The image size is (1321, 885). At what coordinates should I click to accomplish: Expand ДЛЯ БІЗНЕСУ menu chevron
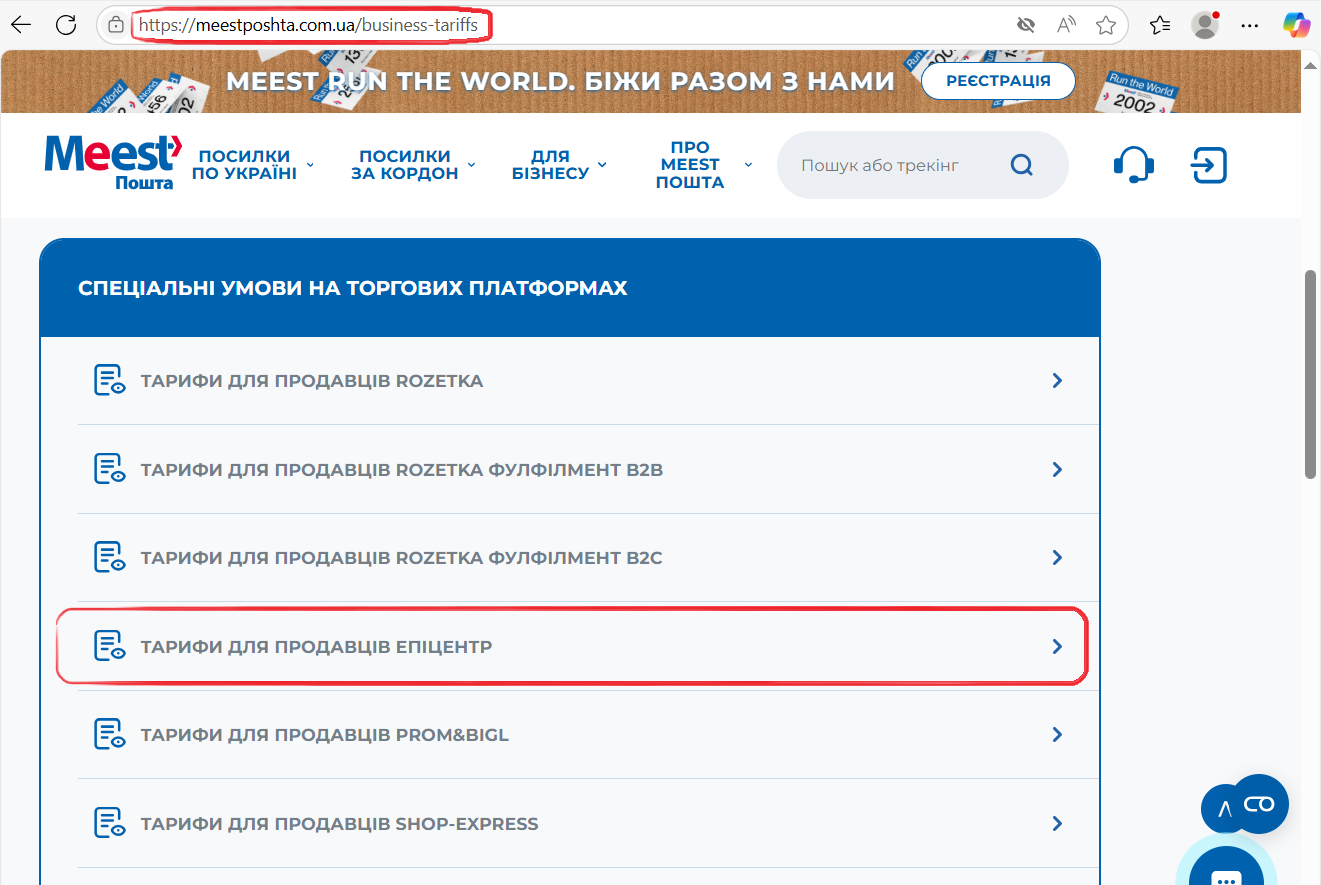602,164
